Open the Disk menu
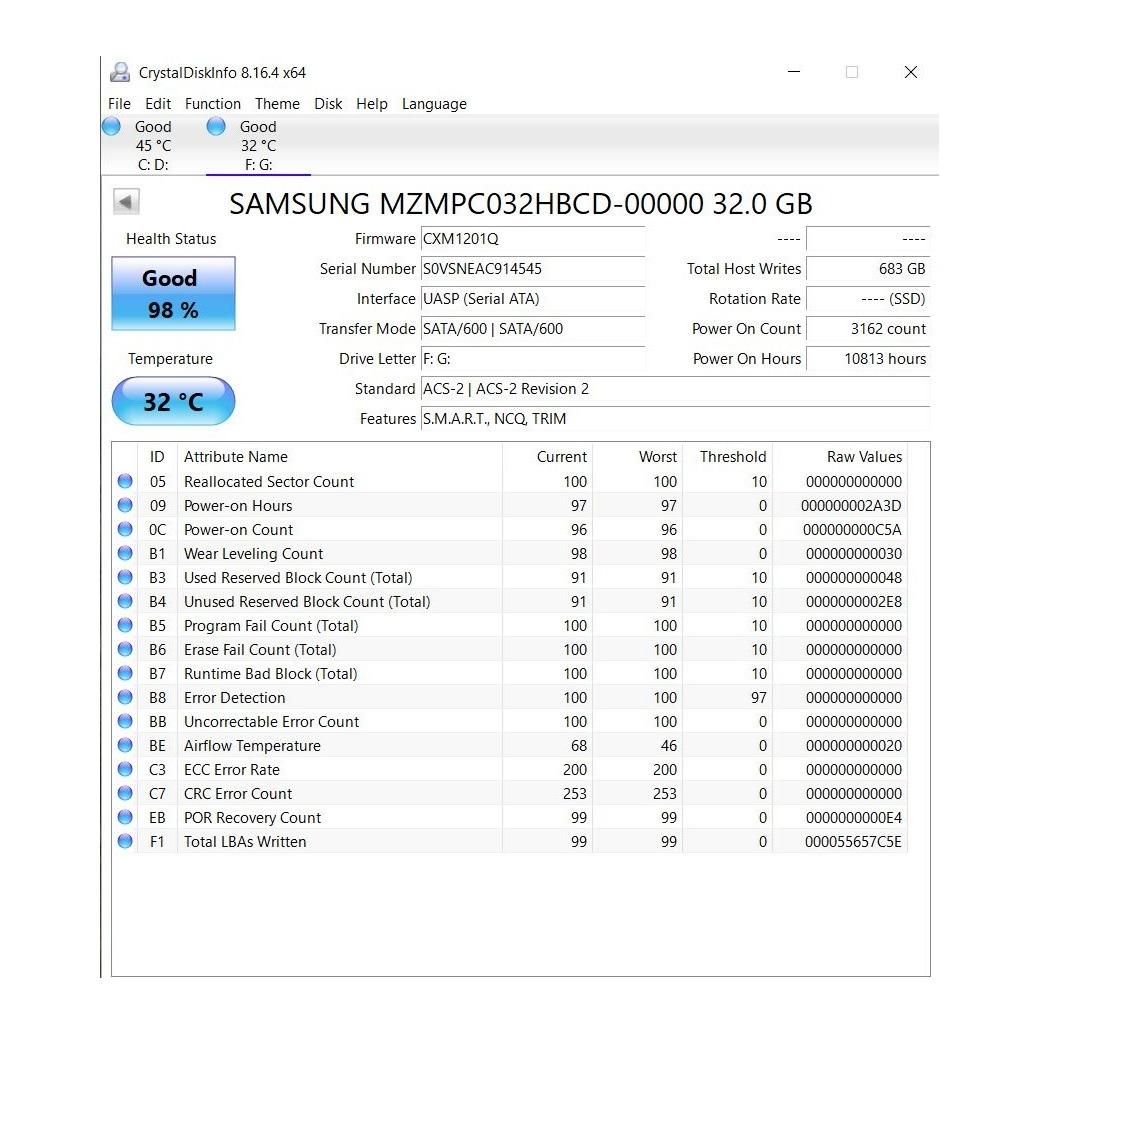This screenshot has width=1128, height=1128. [x=328, y=104]
